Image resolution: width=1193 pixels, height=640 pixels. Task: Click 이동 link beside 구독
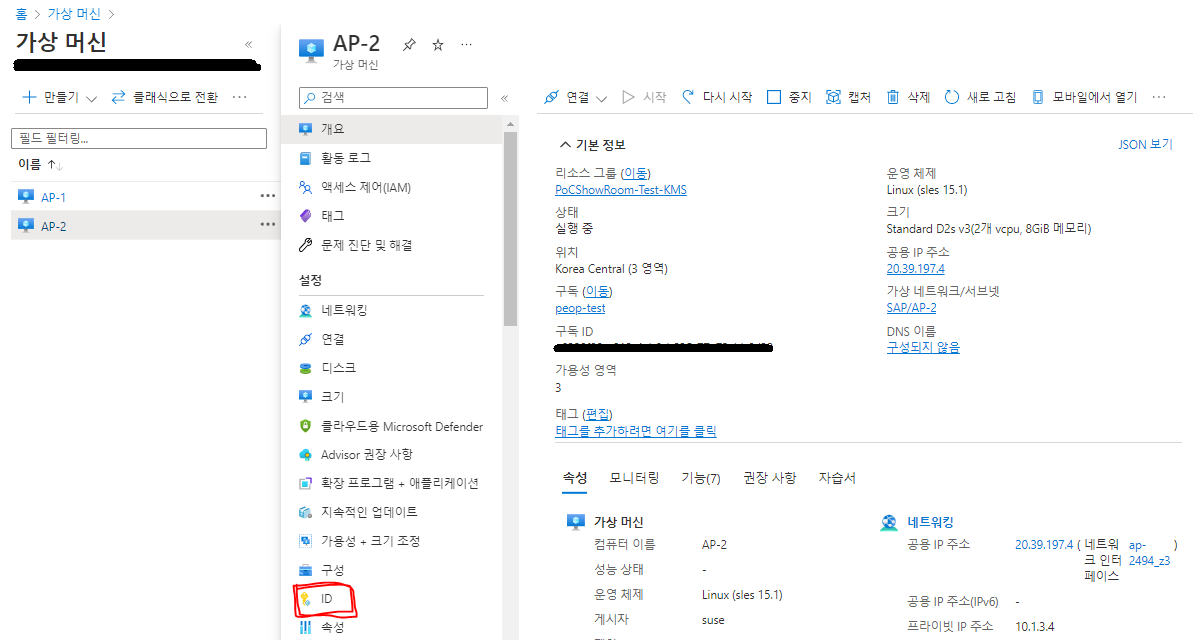(596, 291)
